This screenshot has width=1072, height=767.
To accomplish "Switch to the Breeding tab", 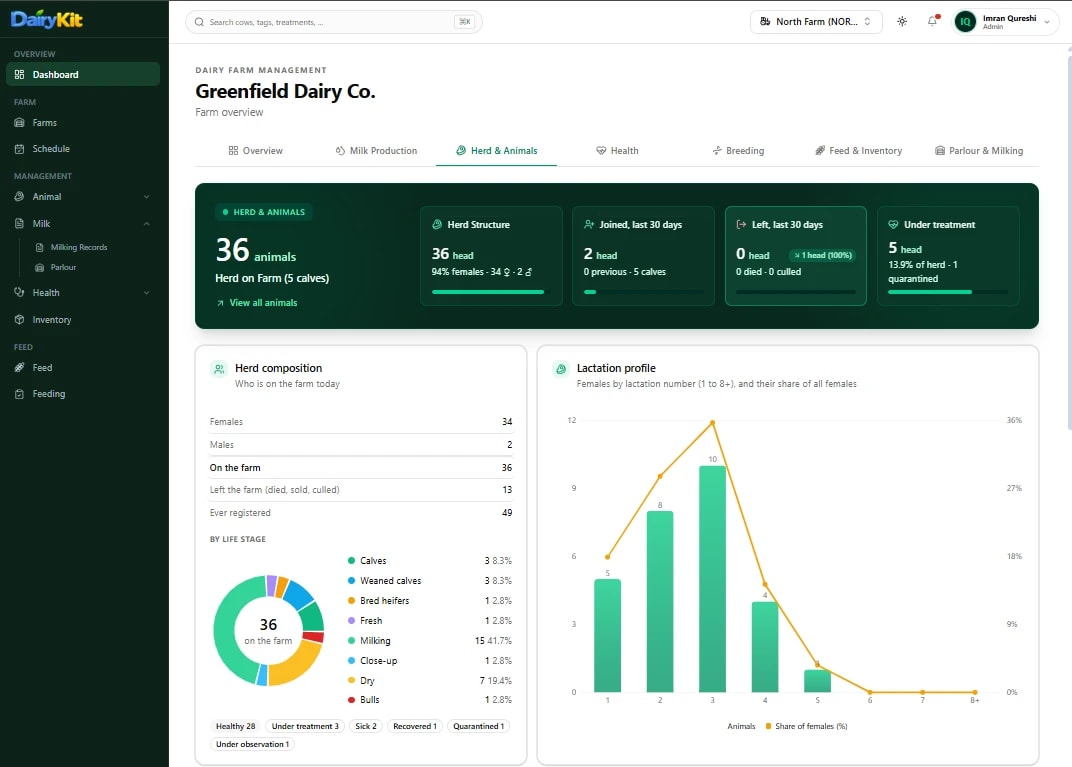I will 738,150.
